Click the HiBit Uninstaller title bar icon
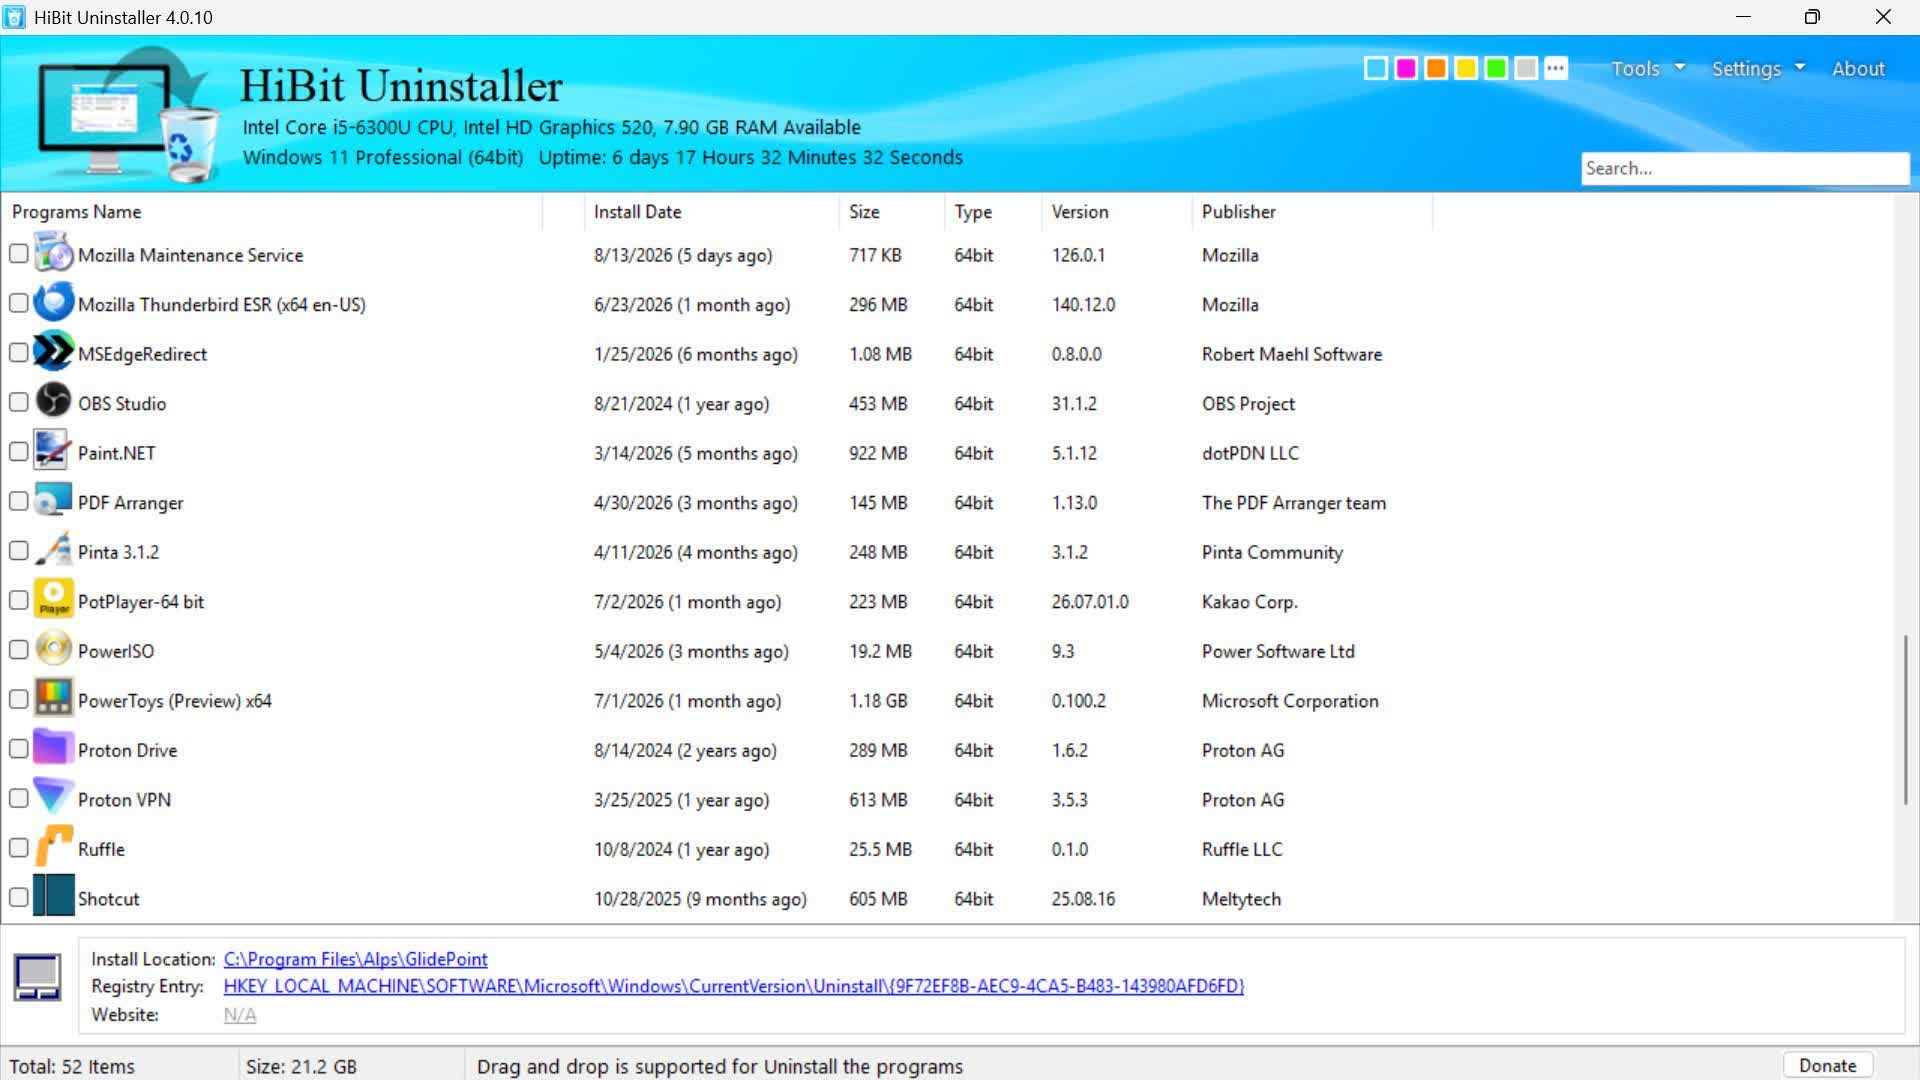The height and width of the screenshot is (1080, 1920). click(x=14, y=17)
